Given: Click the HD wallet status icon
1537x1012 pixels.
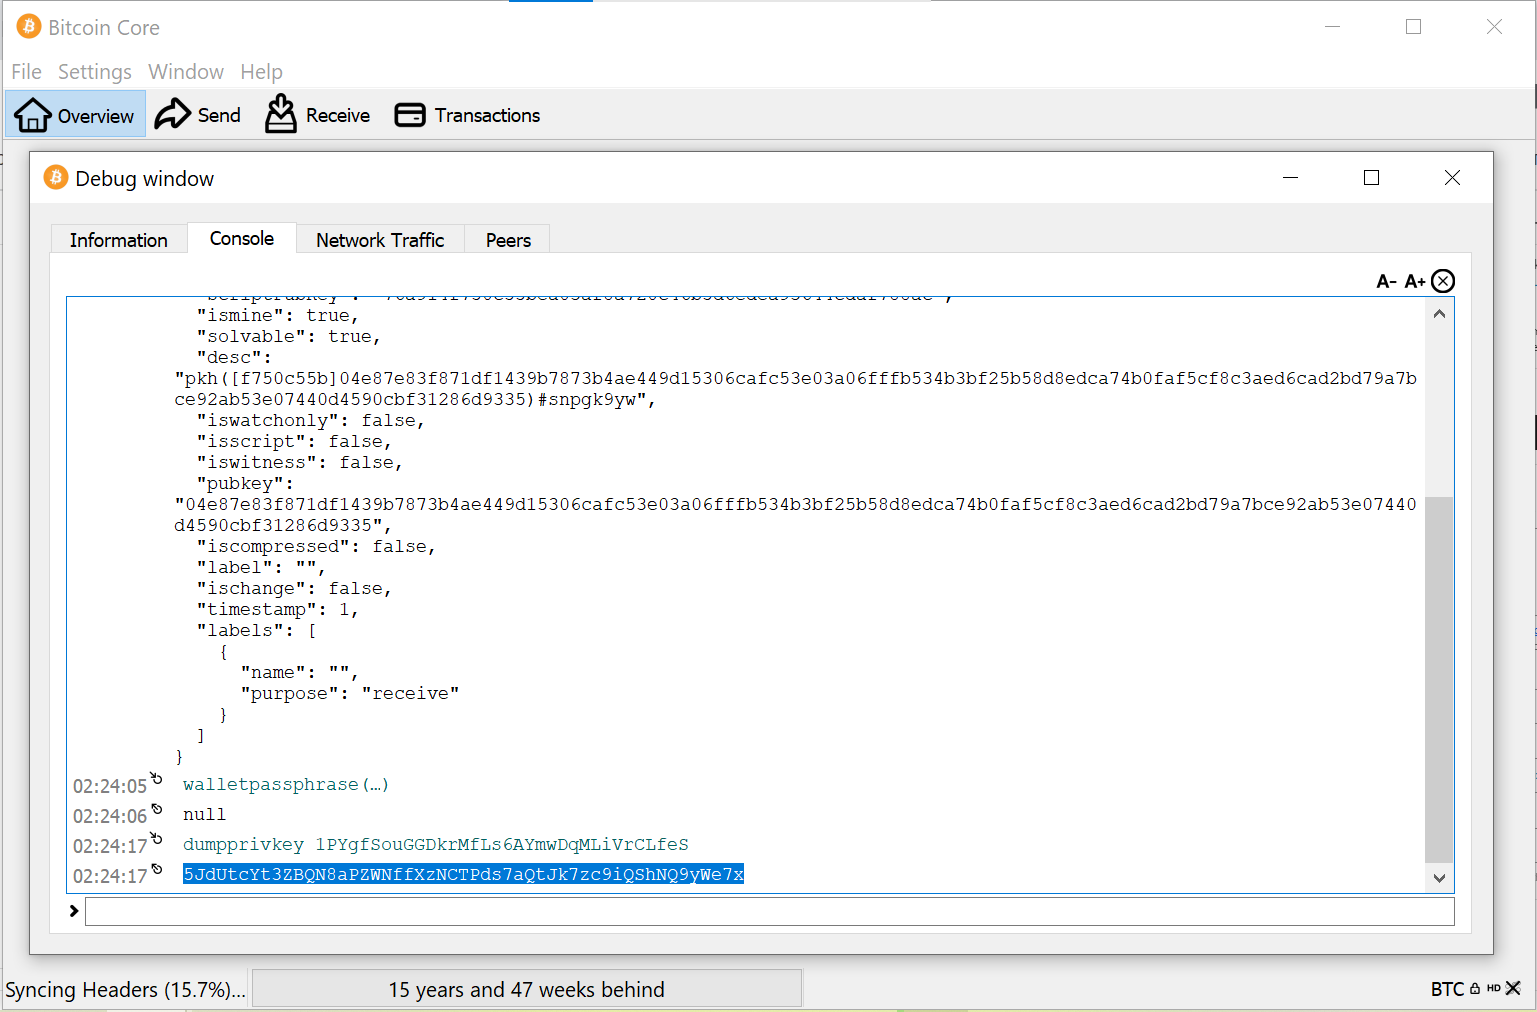Looking at the screenshot, I should (1494, 989).
